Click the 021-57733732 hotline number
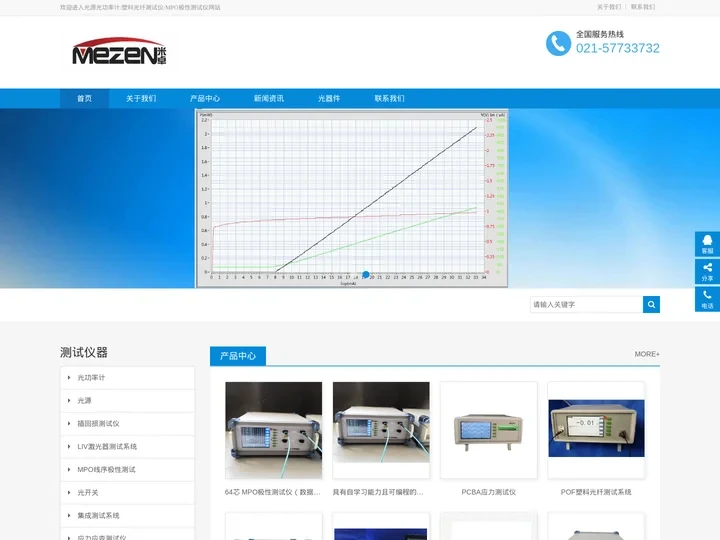 (x=618, y=48)
